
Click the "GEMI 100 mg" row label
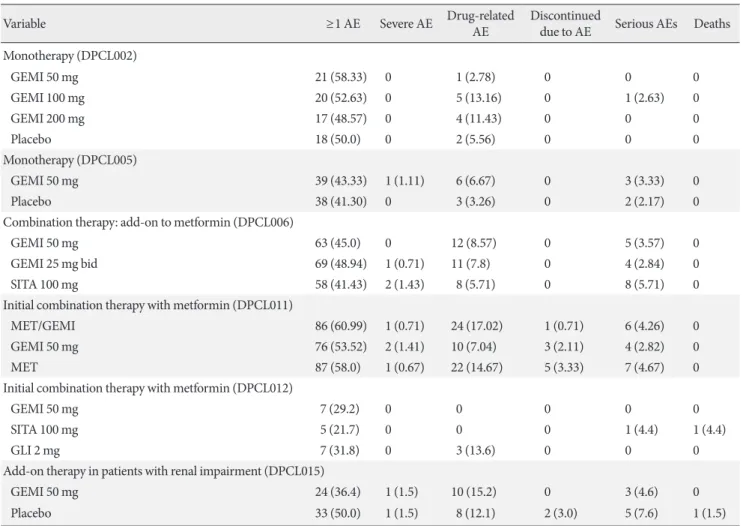[x=47, y=98]
